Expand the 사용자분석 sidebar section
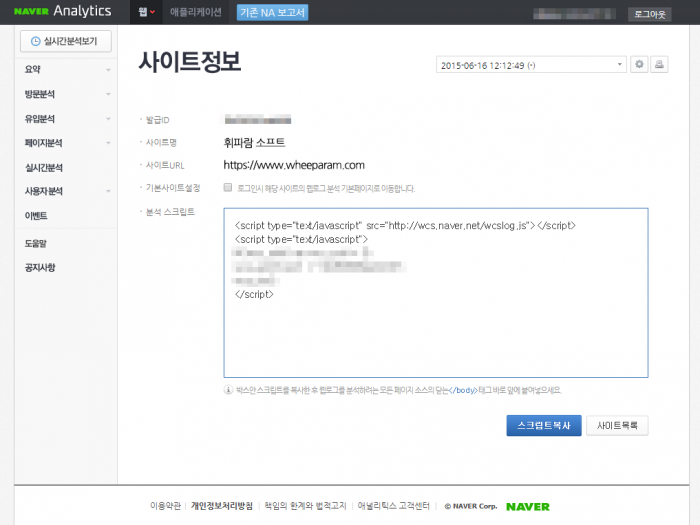The height and width of the screenshot is (525, 700). pyautogui.click(x=67, y=191)
